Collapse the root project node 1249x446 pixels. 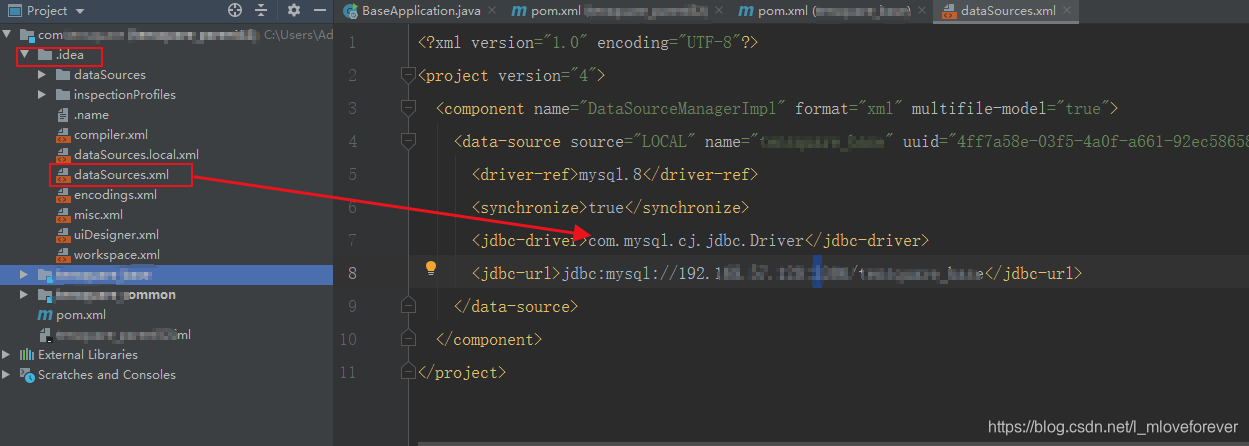[x=7, y=35]
